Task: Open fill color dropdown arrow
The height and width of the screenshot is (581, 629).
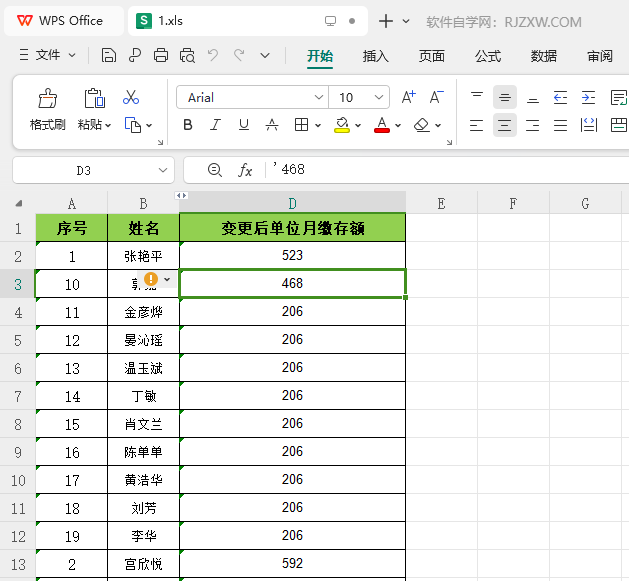Action: (358, 126)
